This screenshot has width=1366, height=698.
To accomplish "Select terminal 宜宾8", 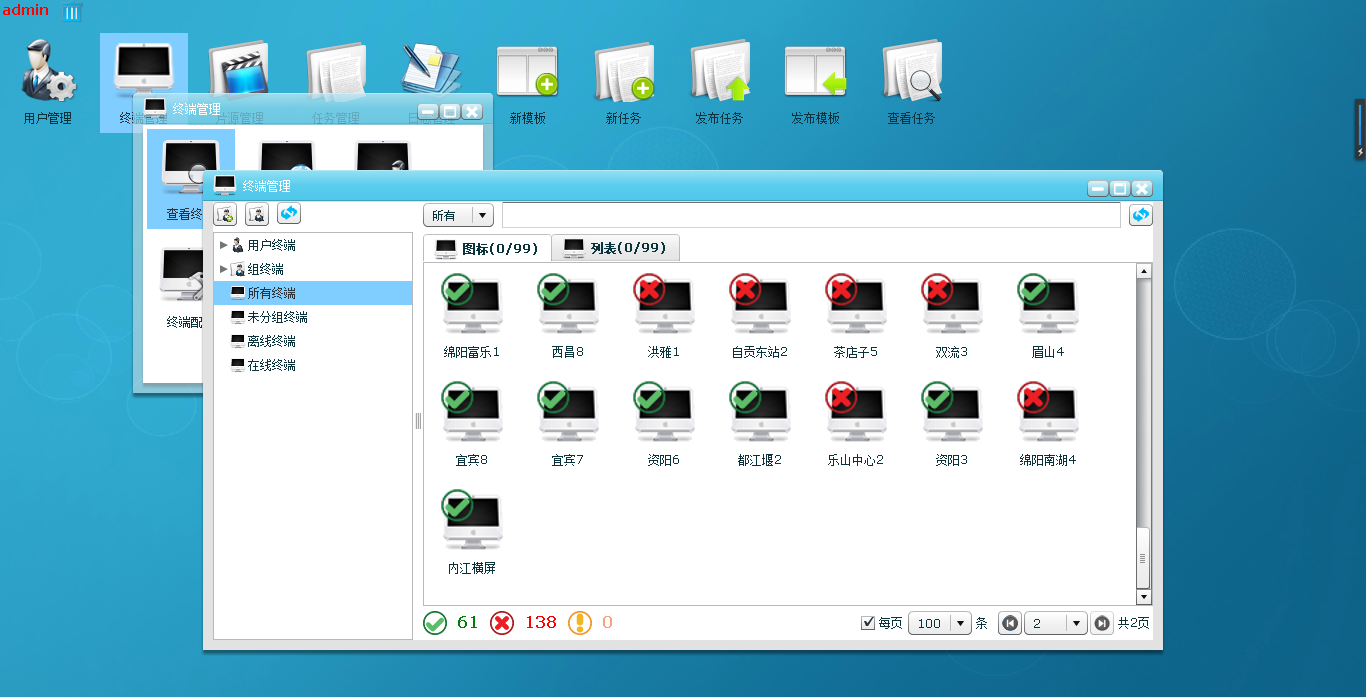I will click(x=472, y=424).
